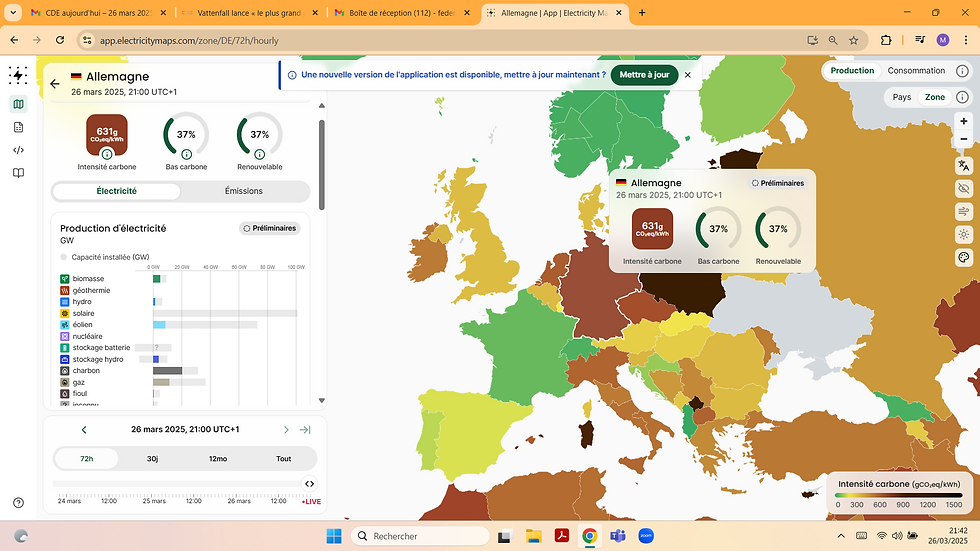Open the documentation book sidebar icon
This screenshot has width=980, height=551.
[18, 173]
